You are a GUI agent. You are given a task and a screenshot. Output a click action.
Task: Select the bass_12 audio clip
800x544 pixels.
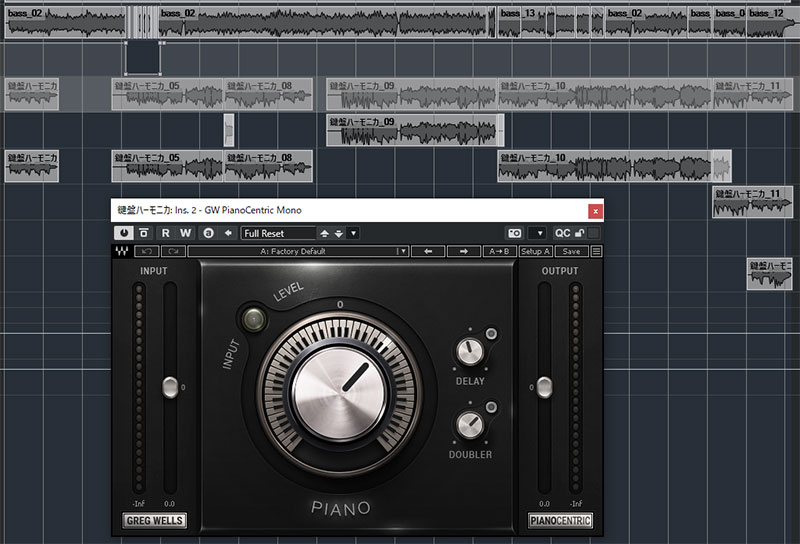coord(771,22)
